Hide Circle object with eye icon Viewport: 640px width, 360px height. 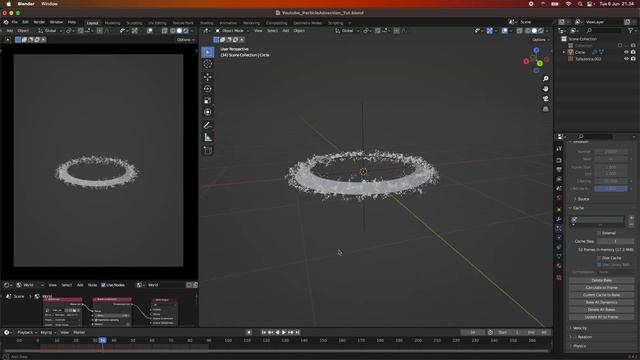(x=626, y=52)
